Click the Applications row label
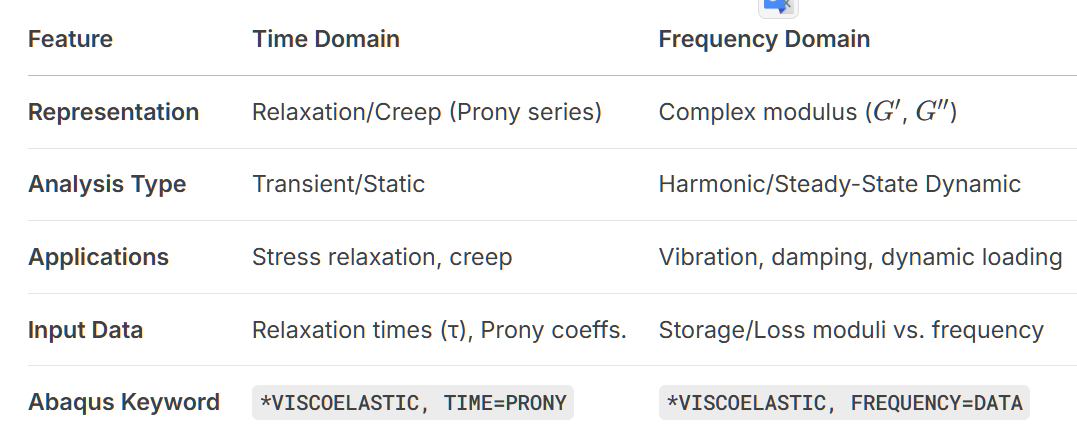This screenshot has height=430, width=1077. tap(98, 257)
